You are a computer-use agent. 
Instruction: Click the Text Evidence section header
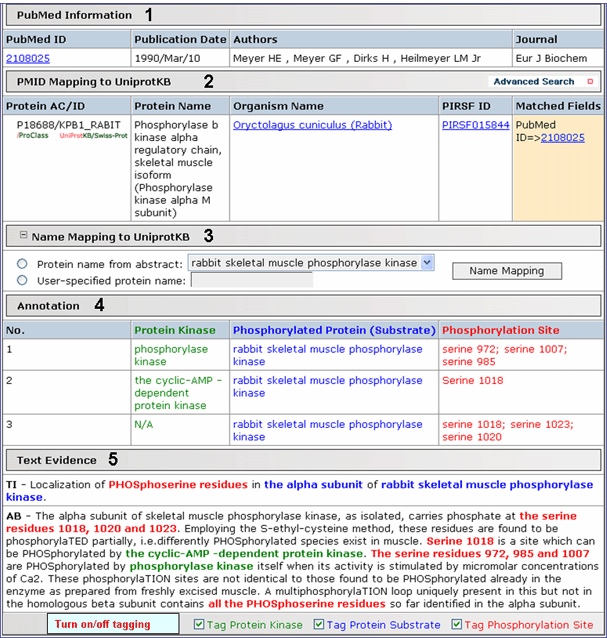click(x=57, y=460)
